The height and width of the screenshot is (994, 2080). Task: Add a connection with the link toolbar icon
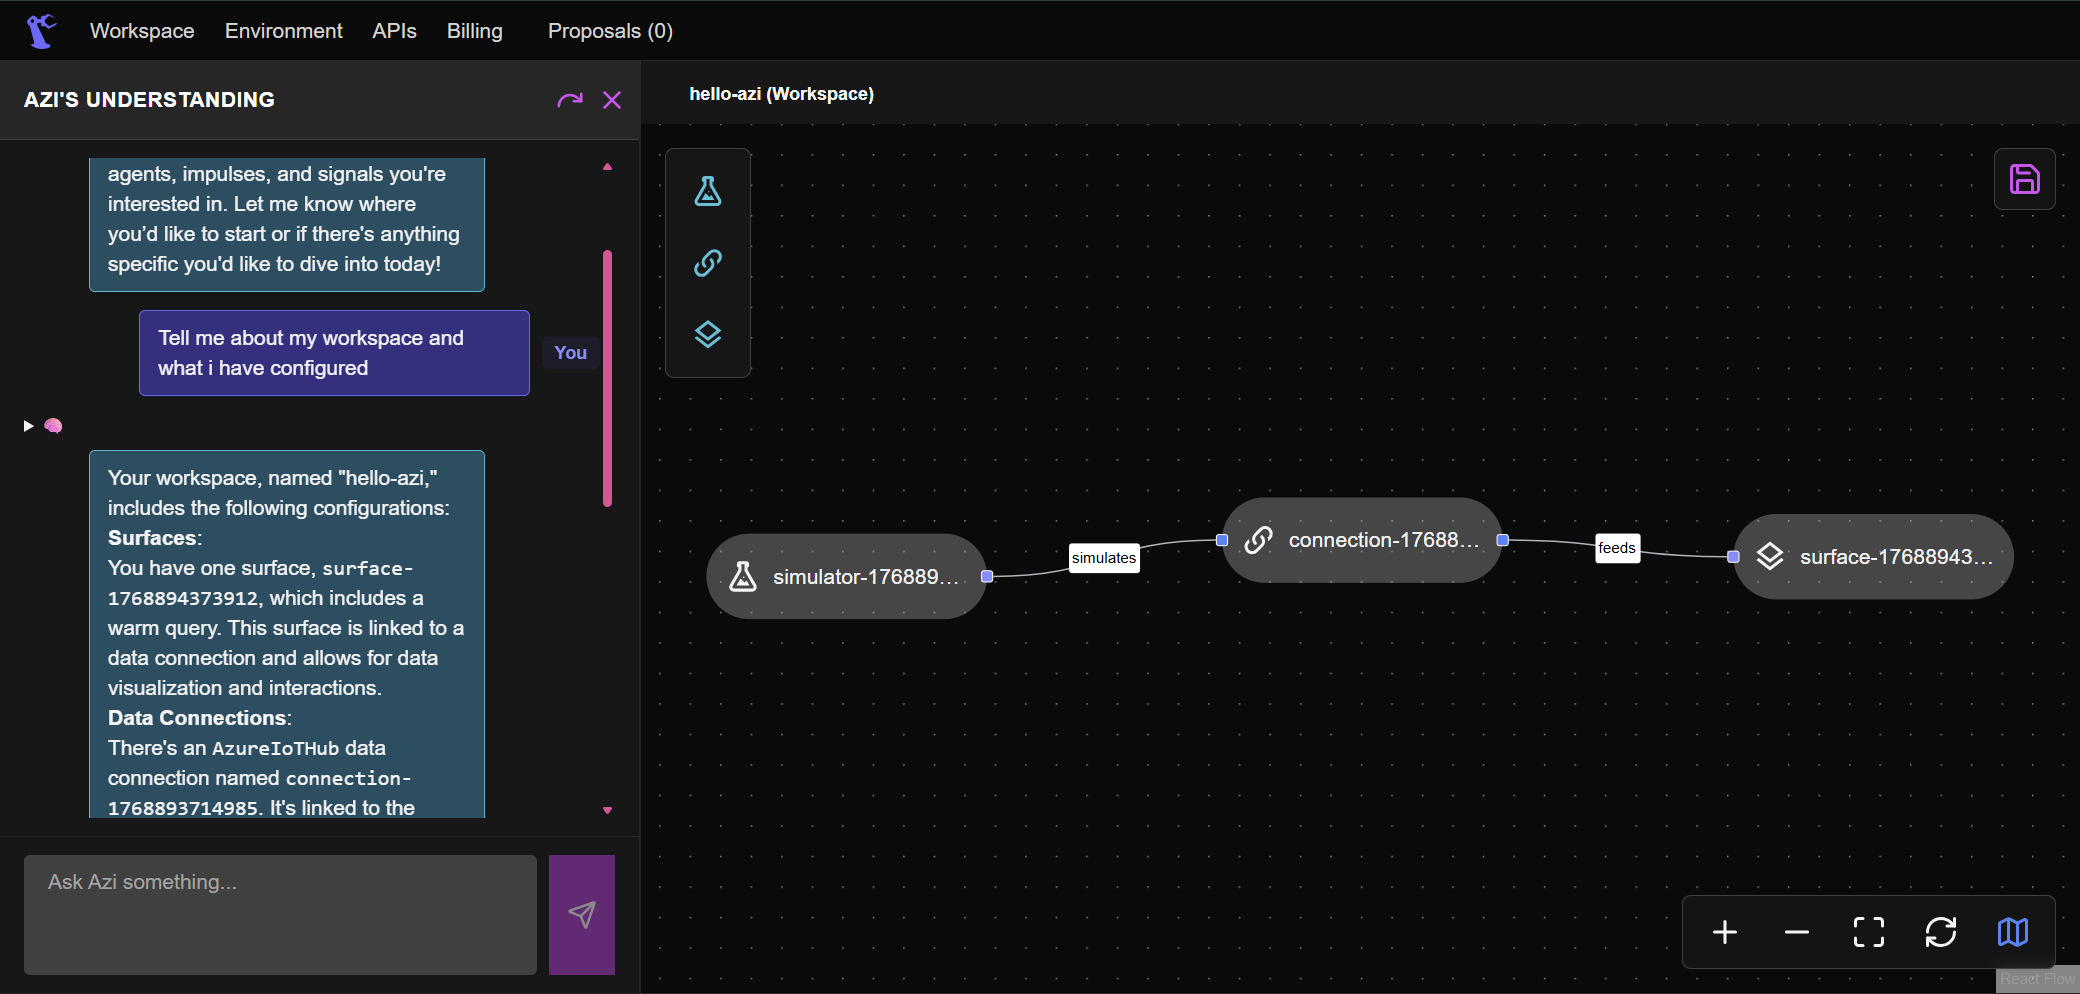click(x=708, y=263)
